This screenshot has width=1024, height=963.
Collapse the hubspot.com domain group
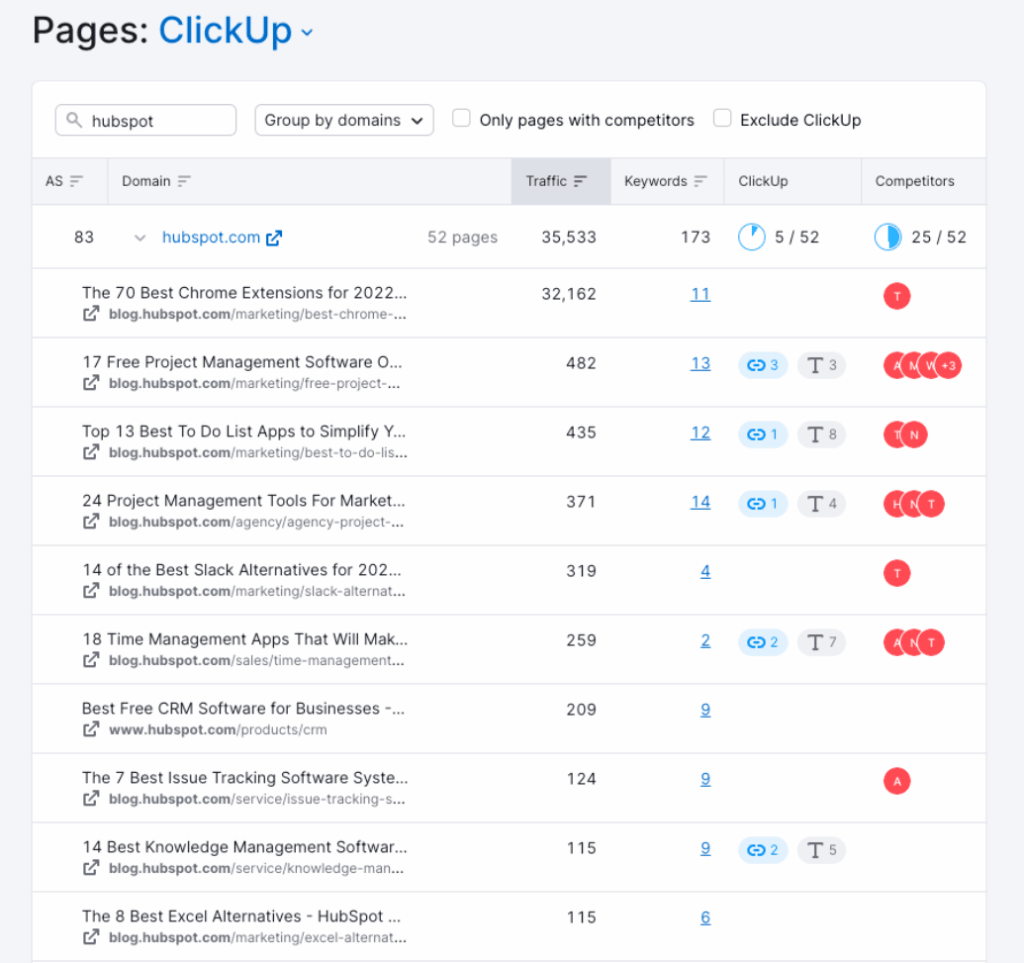140,237
